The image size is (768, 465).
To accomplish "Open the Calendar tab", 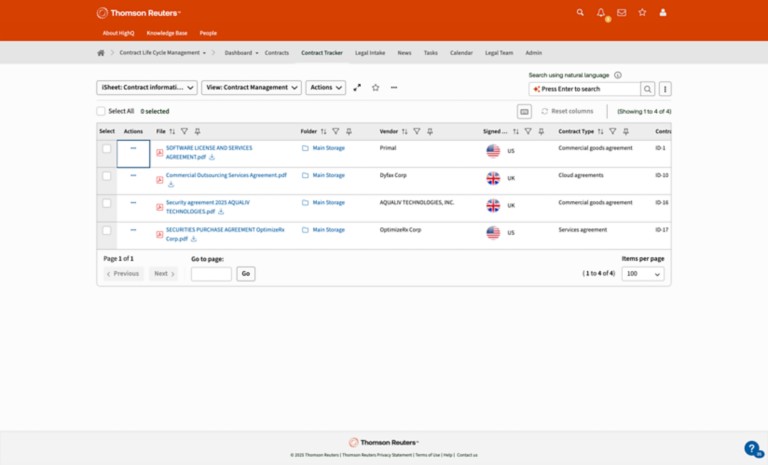I will click(x=461, y=53).
